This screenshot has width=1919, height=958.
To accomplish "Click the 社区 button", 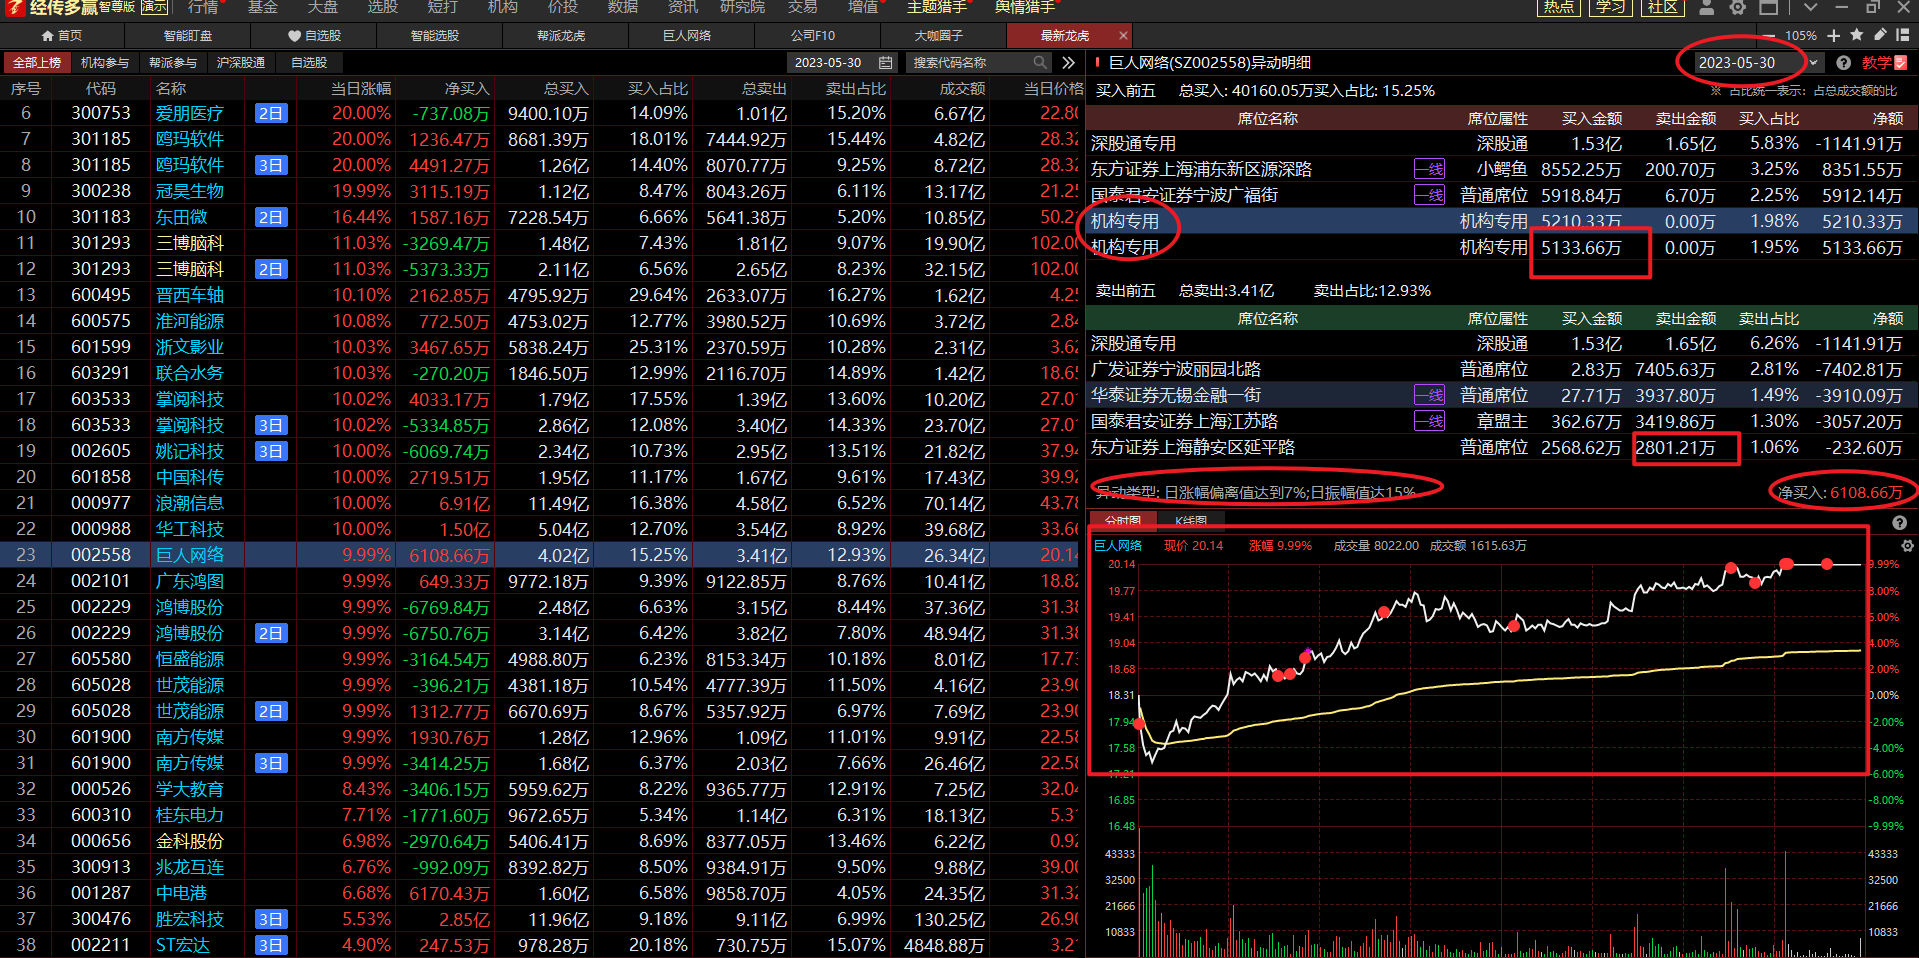I will 1662,7.
